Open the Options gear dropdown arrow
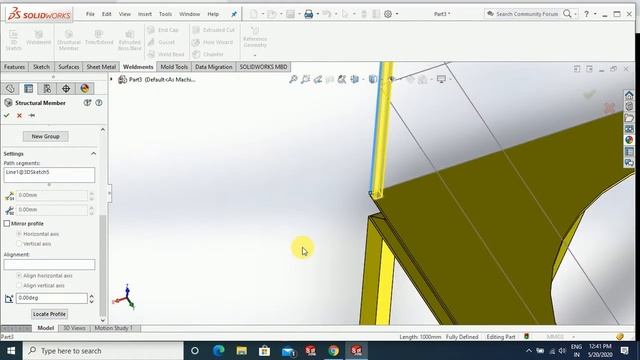The width and height of the screenshot is (640, 360). (397, 14)
